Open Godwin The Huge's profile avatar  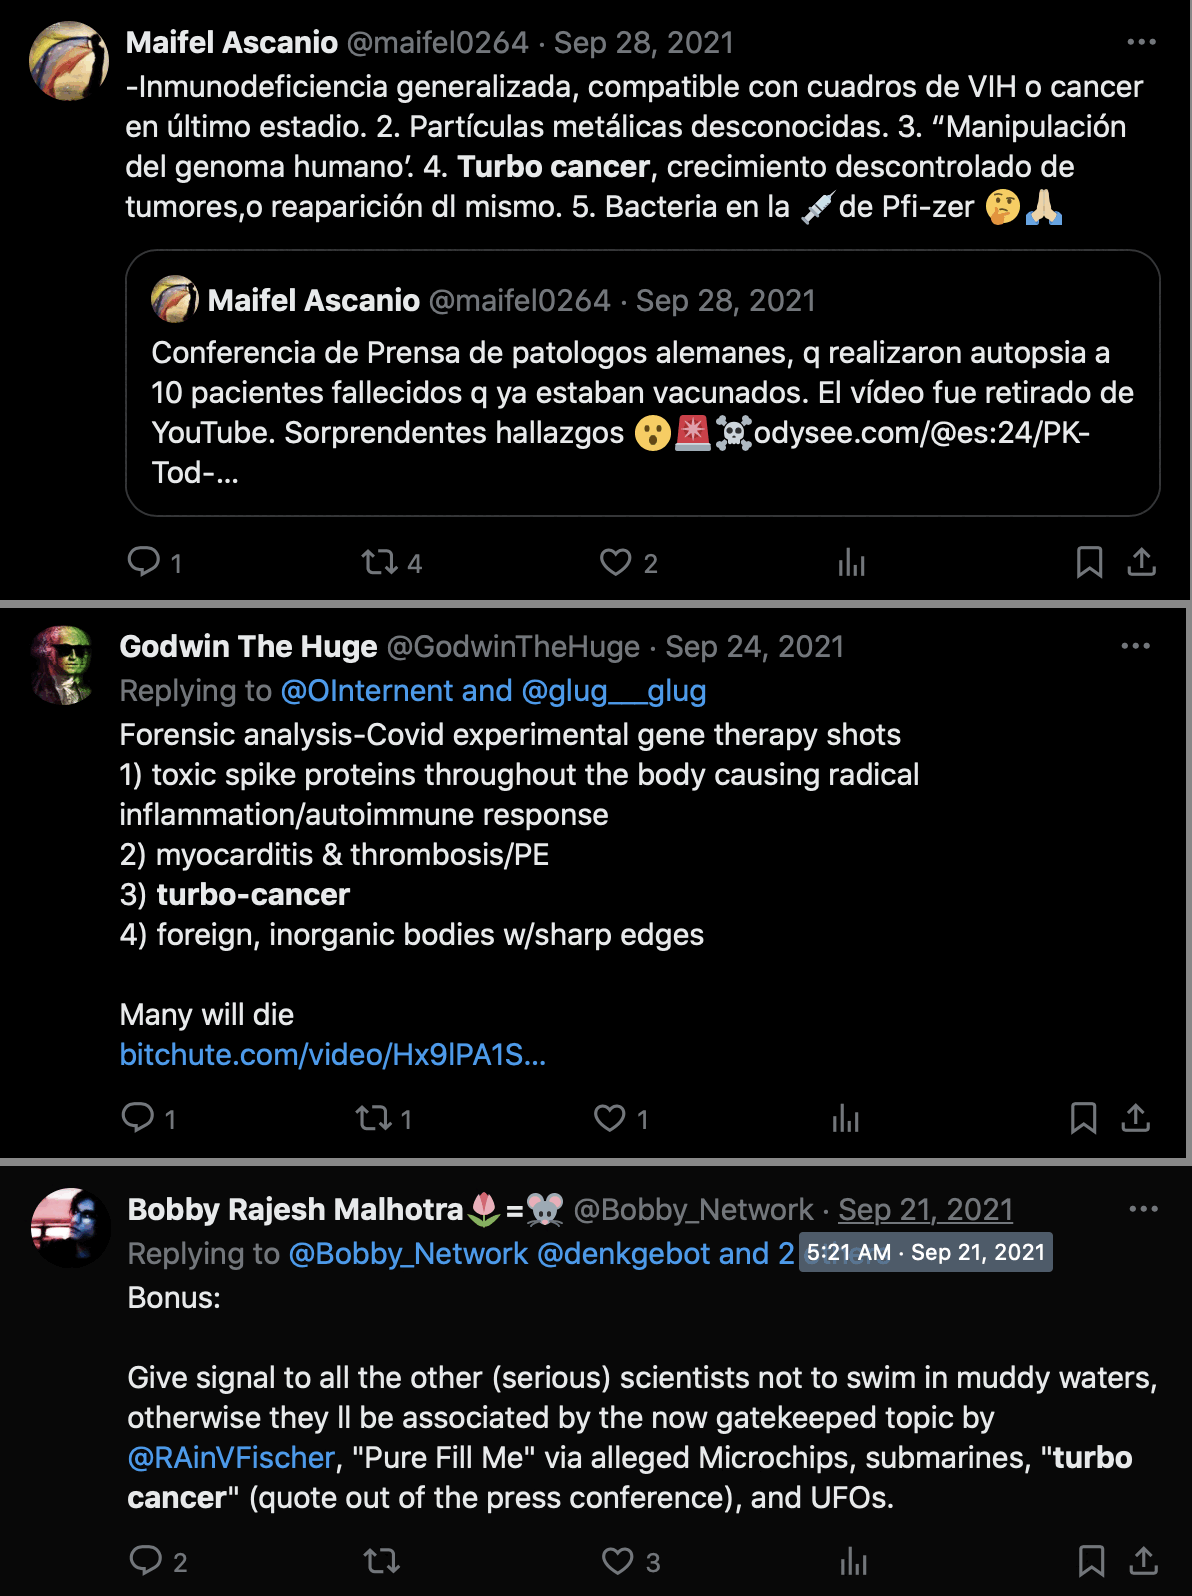click(x=64, y=665)
